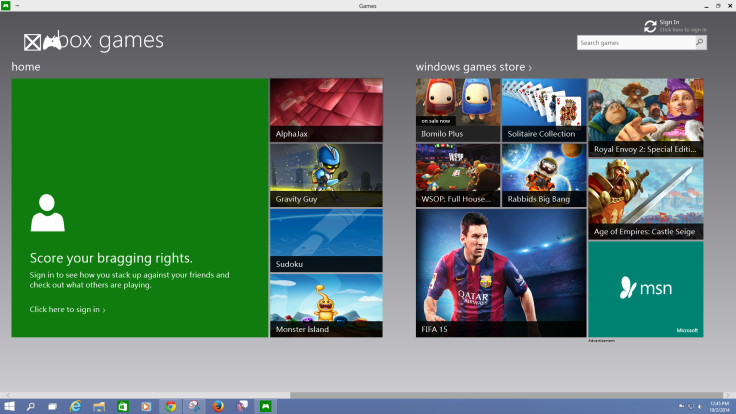The height and width of the screenshot is (414, 736).
Task: Click the search magnifier button
Action: point(700,42)
